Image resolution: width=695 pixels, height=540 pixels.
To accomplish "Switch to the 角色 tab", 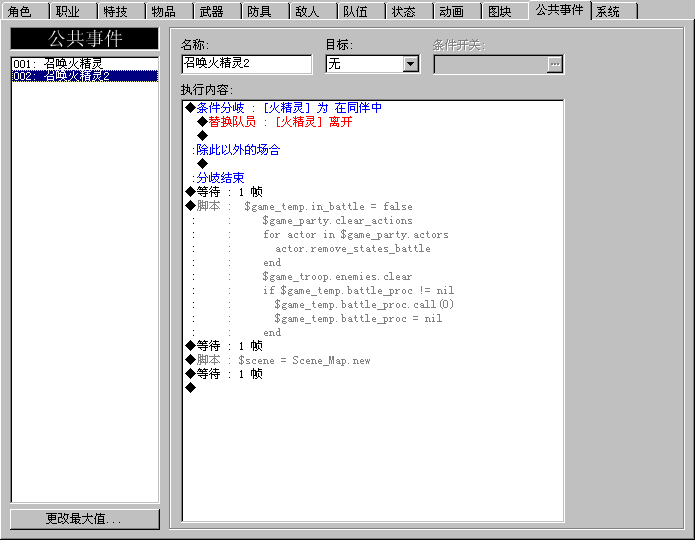I will [24, 11].
